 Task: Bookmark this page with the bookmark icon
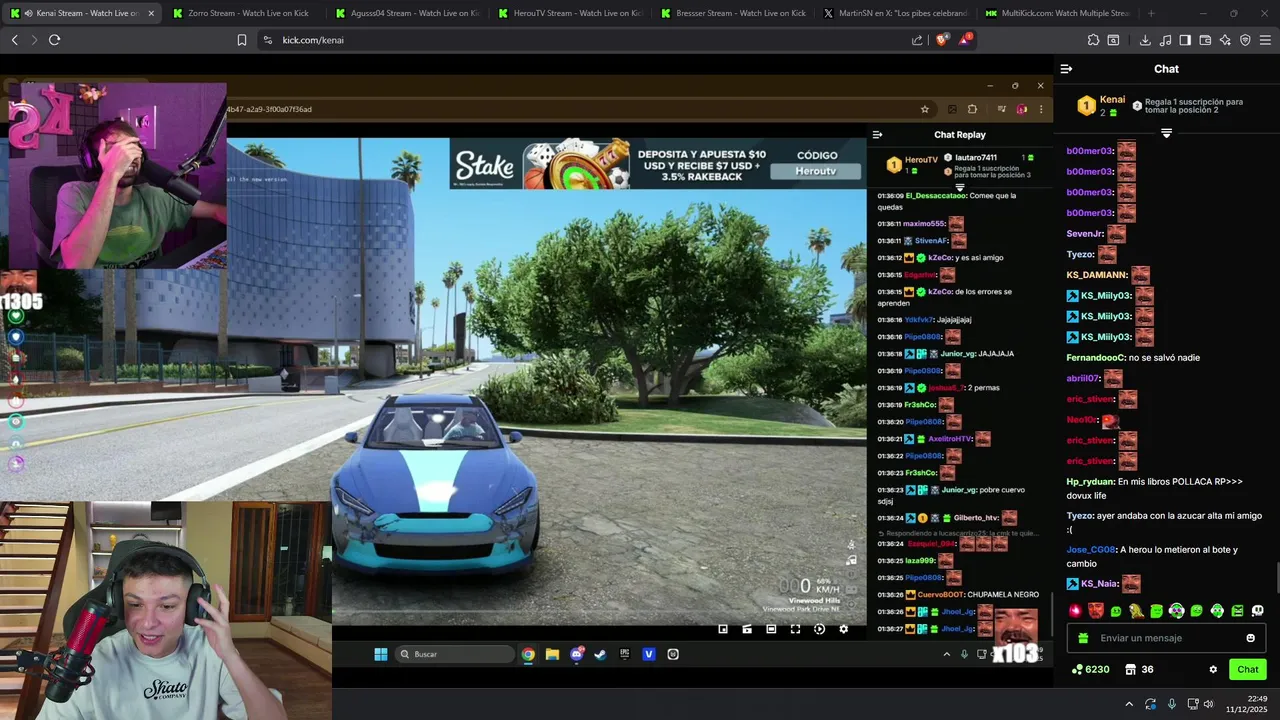[242, 40]
